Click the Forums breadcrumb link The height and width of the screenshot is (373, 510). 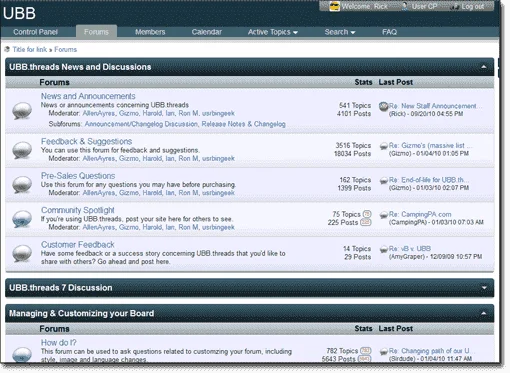pos(66,49)
